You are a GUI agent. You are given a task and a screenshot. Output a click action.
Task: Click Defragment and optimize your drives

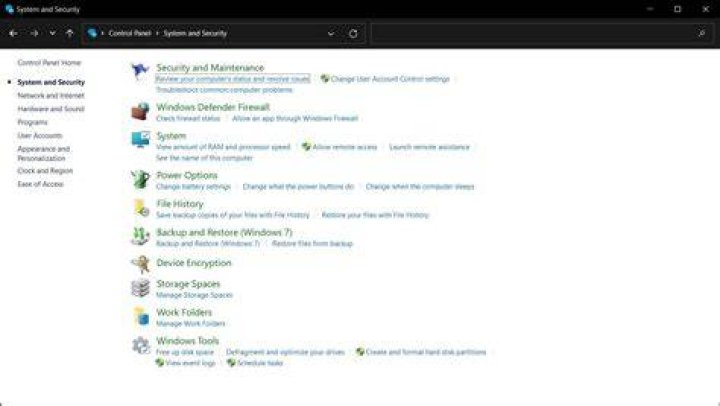point(285,352)
